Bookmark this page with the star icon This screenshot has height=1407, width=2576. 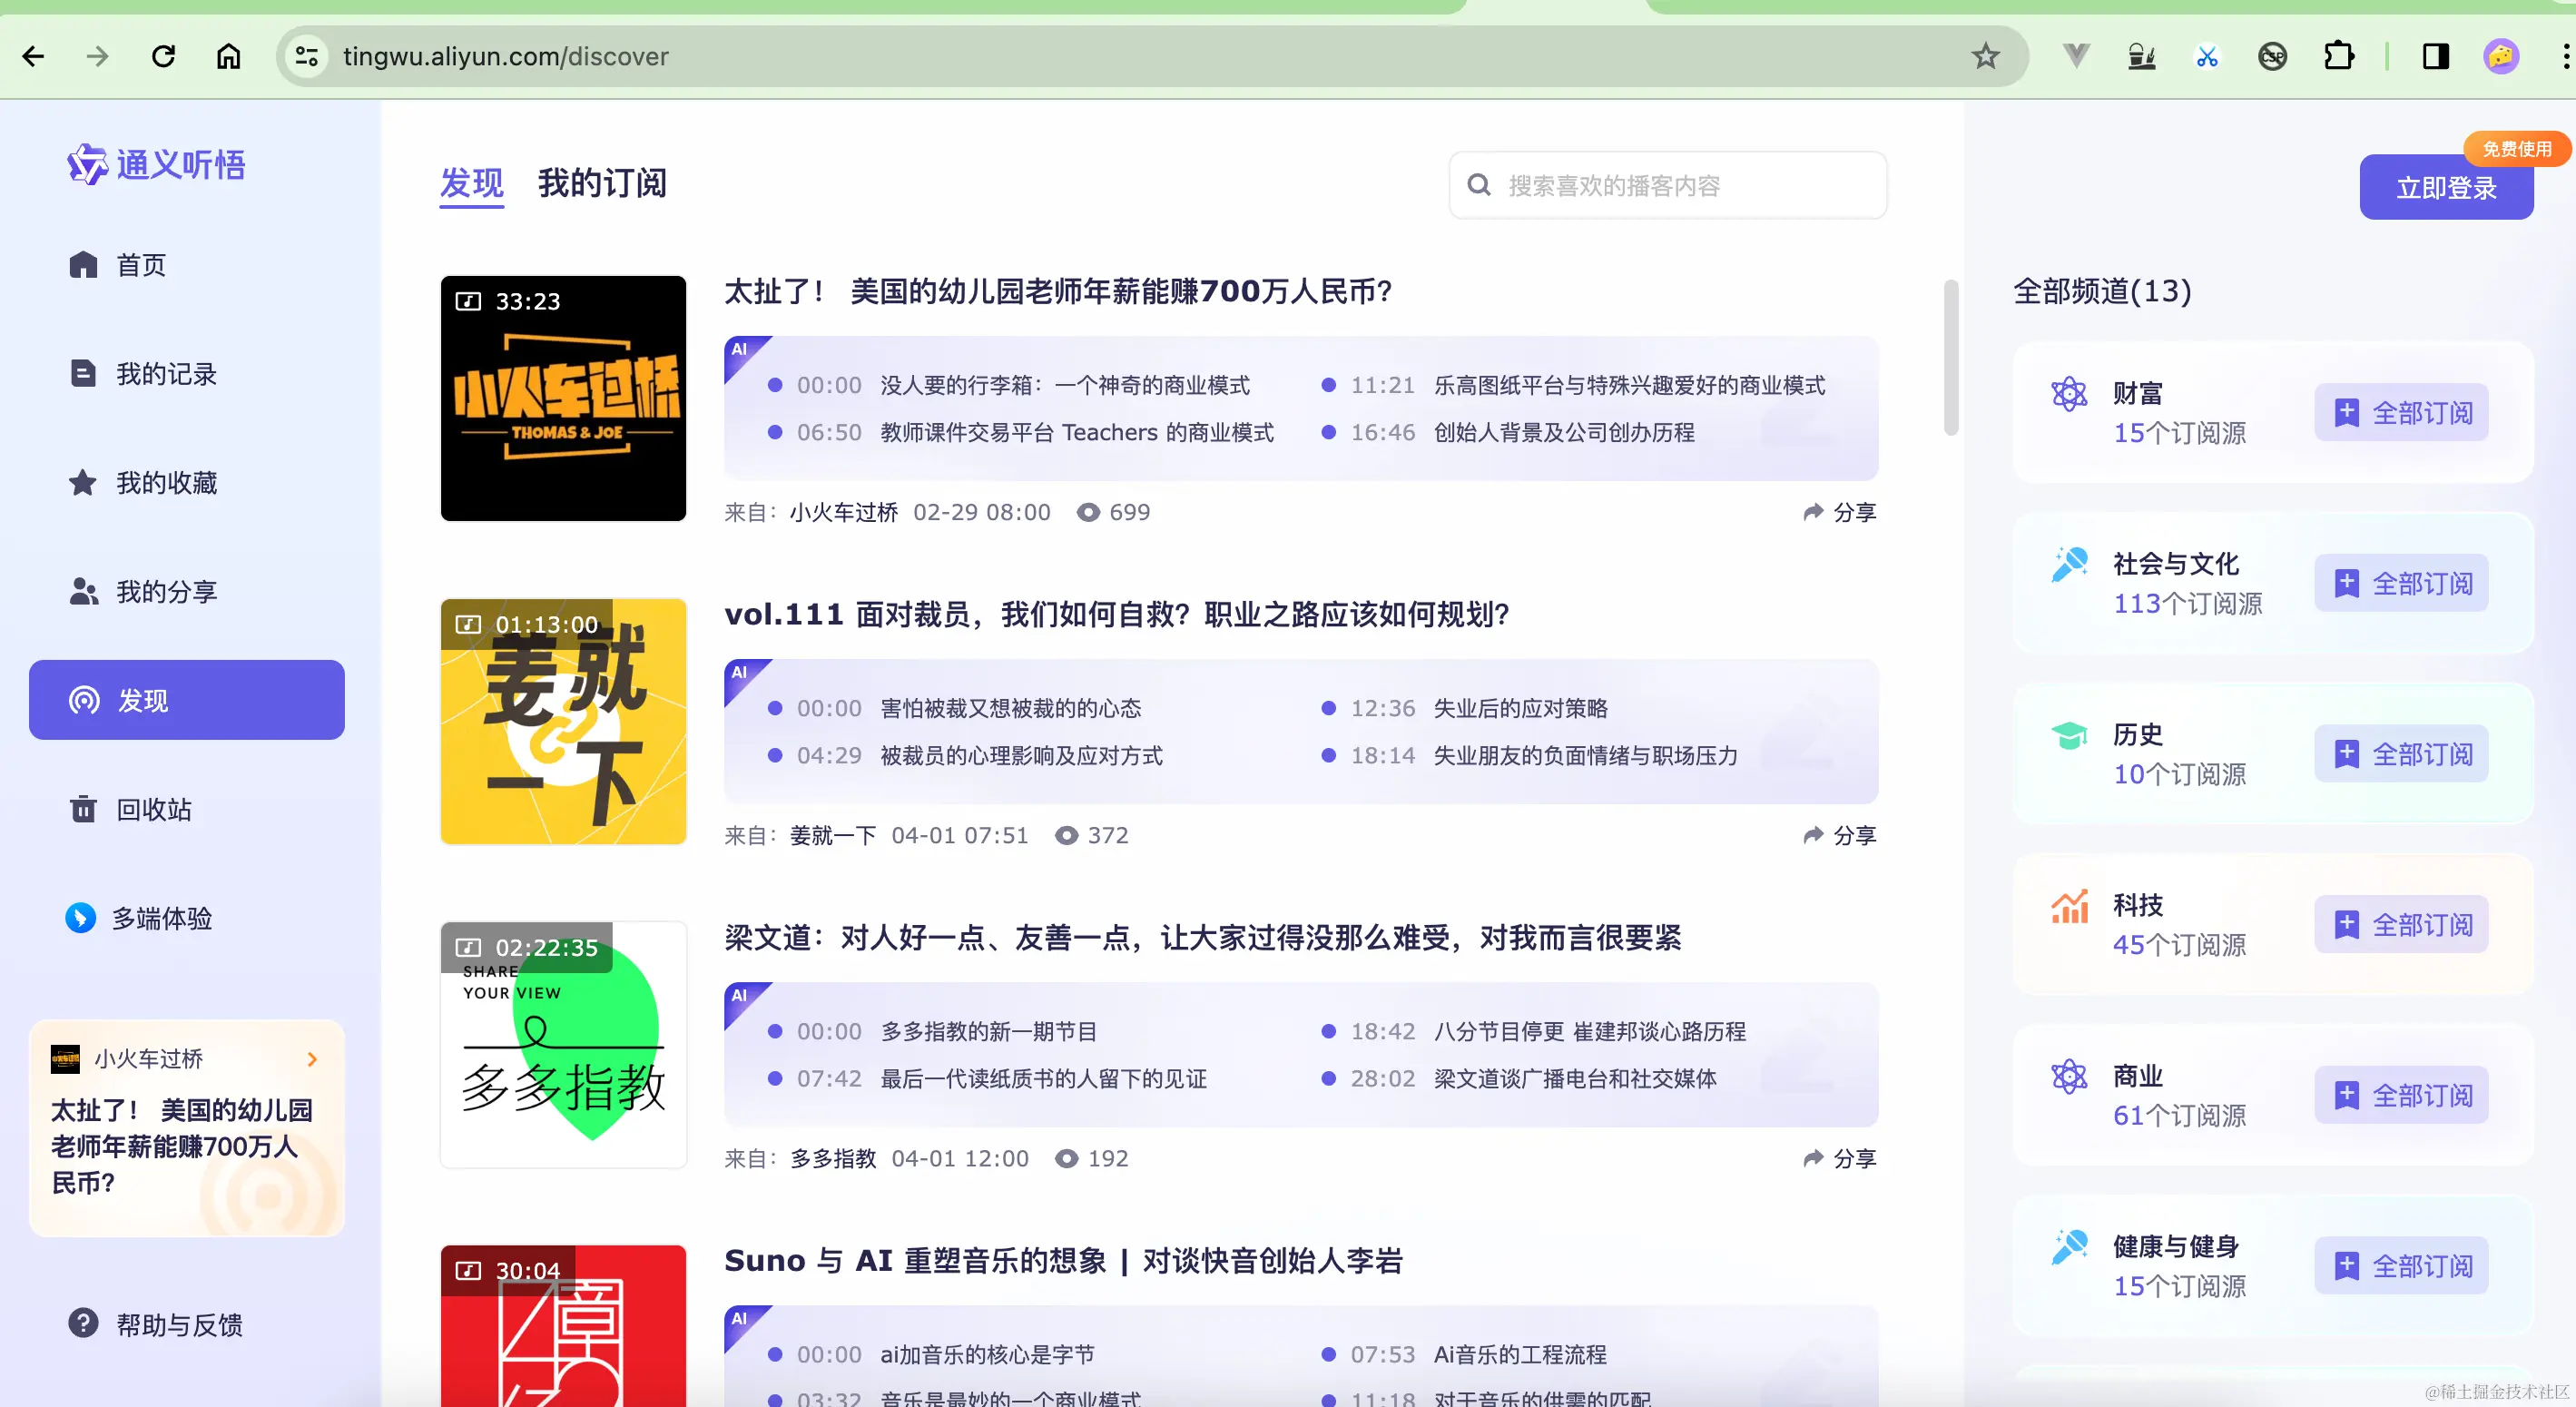1985,56
